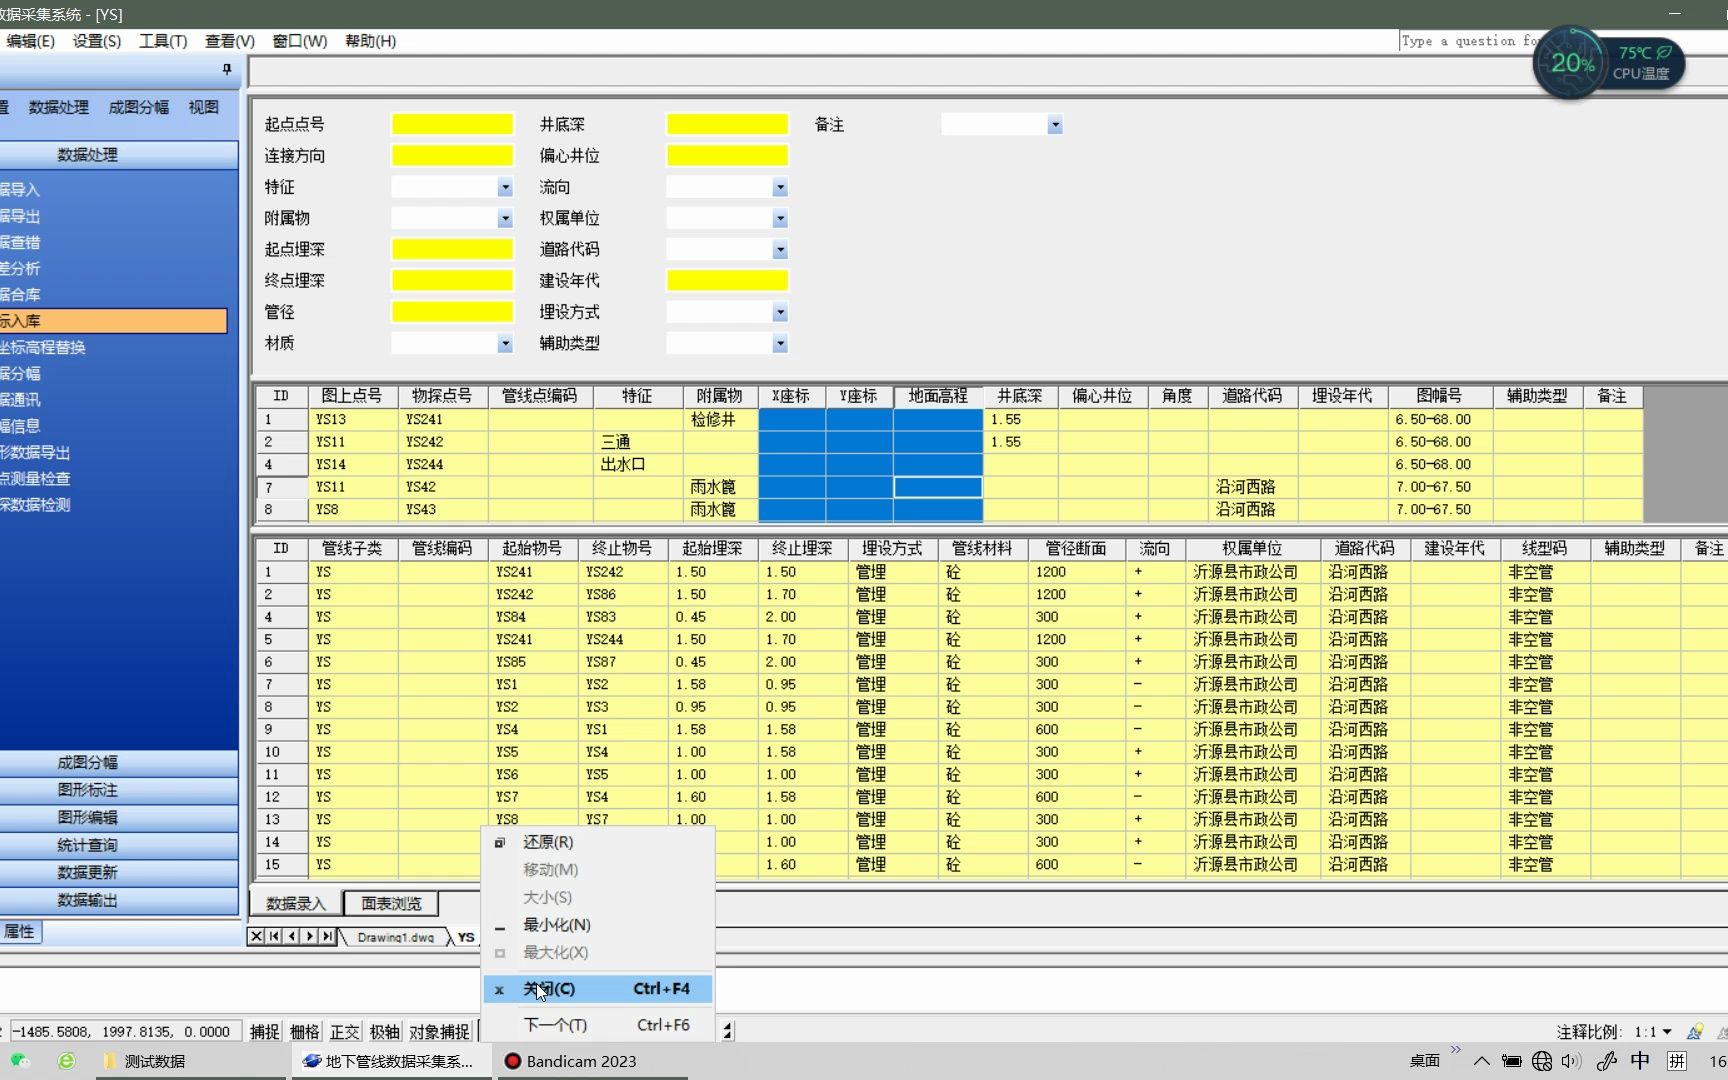Click the annotation visibility lightbulb icon
Screen dimensions: 1728x1080
[1695, 1032]
